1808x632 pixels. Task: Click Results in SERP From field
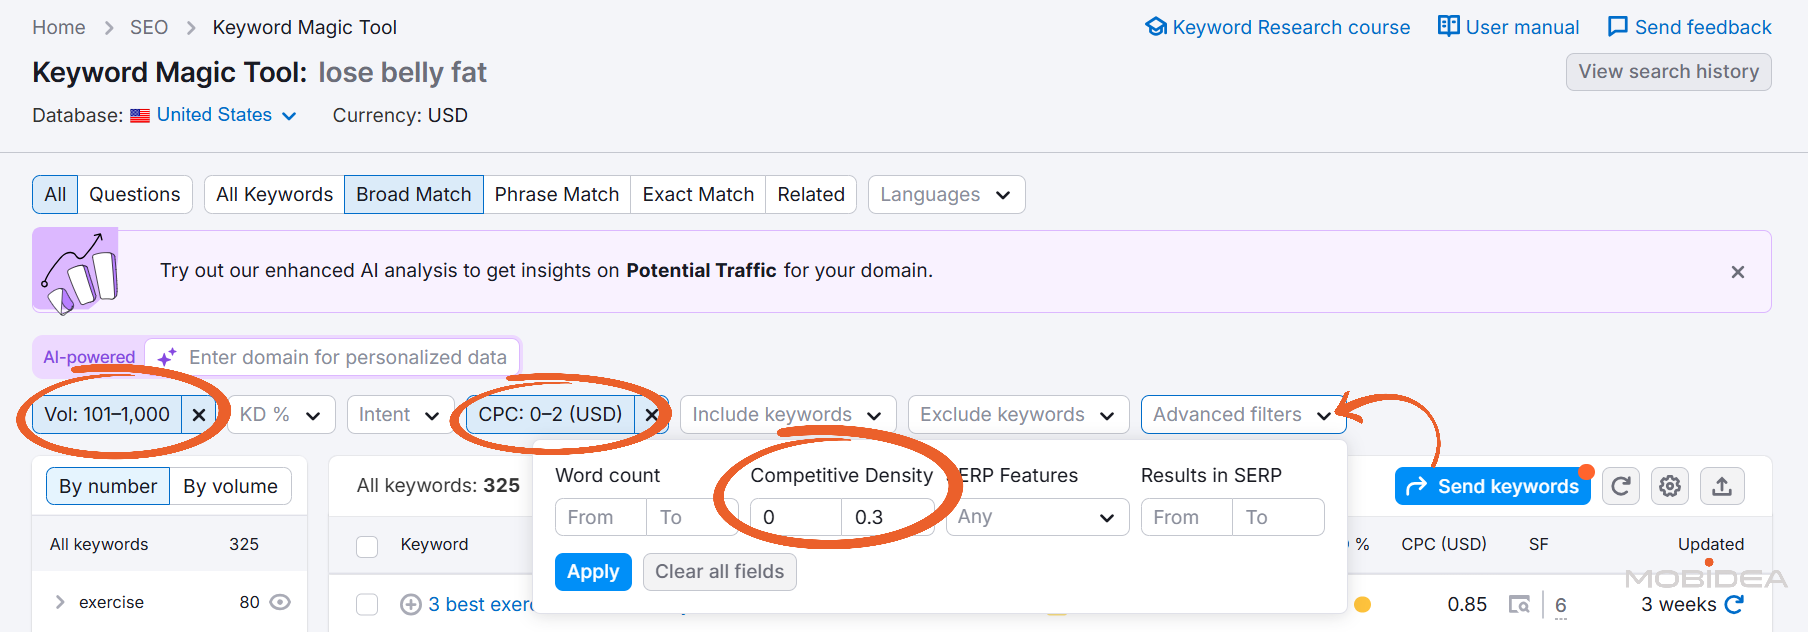point(1186,517)
